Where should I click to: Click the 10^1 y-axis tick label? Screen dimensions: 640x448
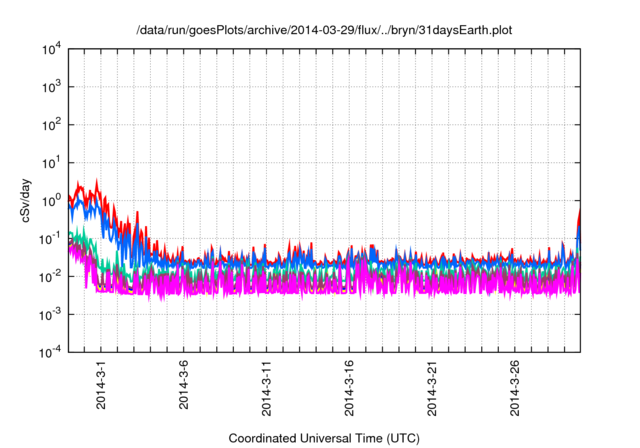[x=50, y=162]
